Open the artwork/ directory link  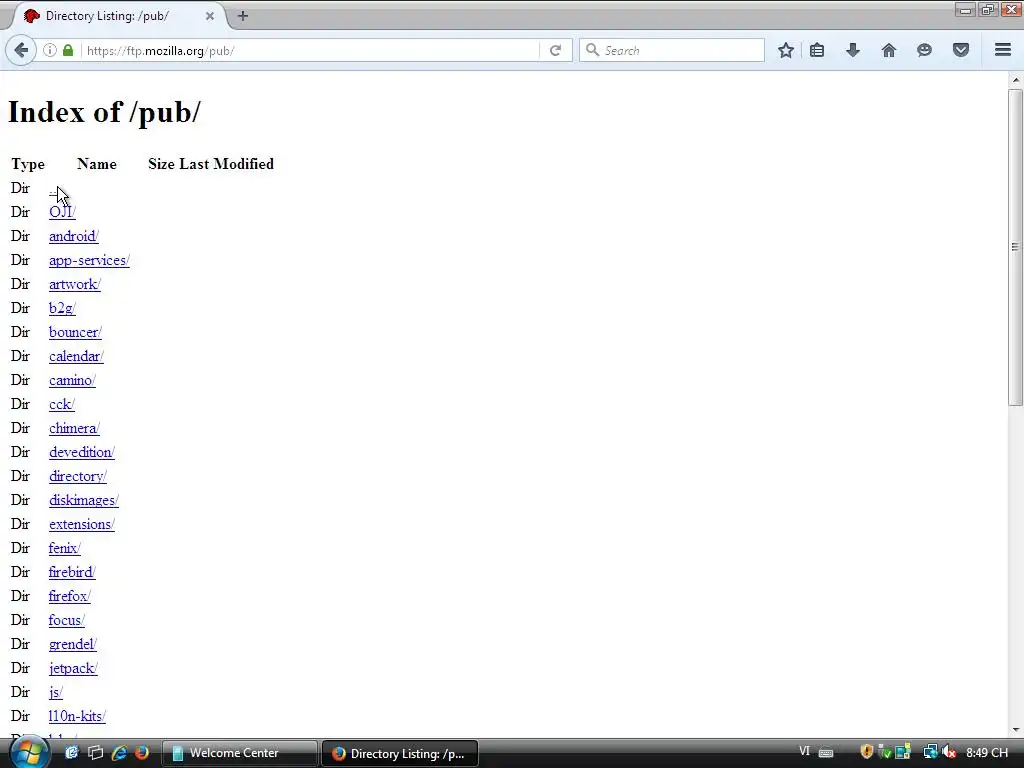(x=74, y=284)
